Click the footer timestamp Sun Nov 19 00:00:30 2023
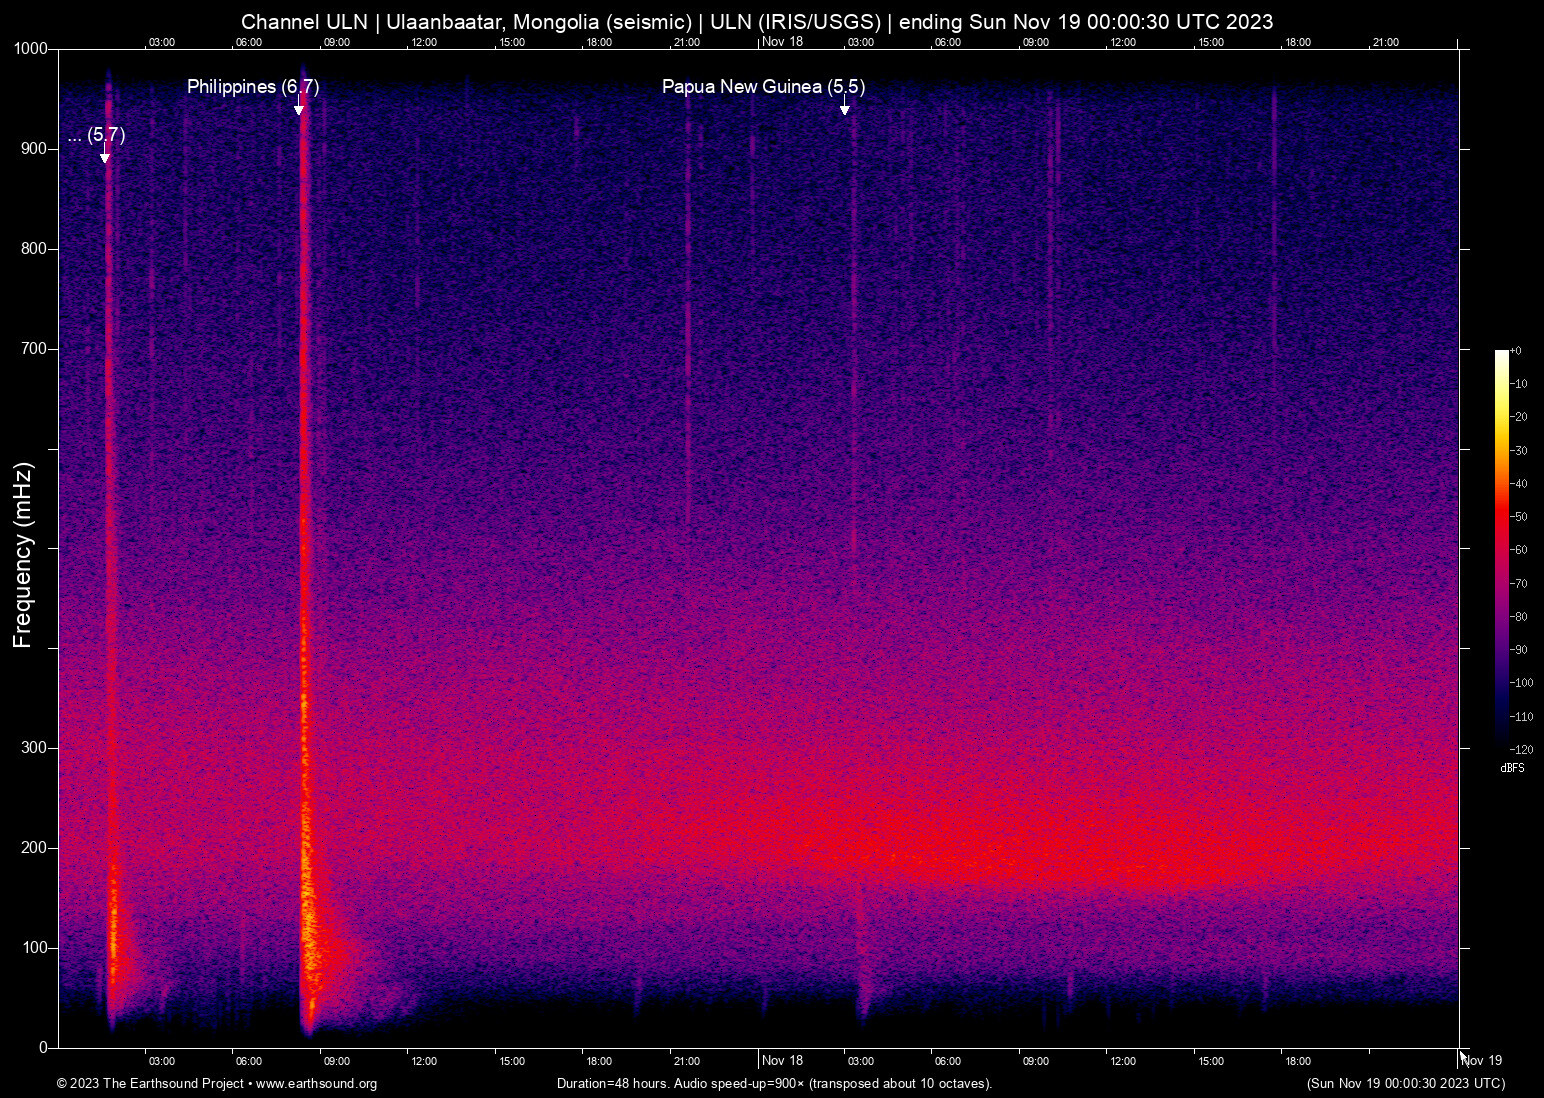 (1405, 1084)
